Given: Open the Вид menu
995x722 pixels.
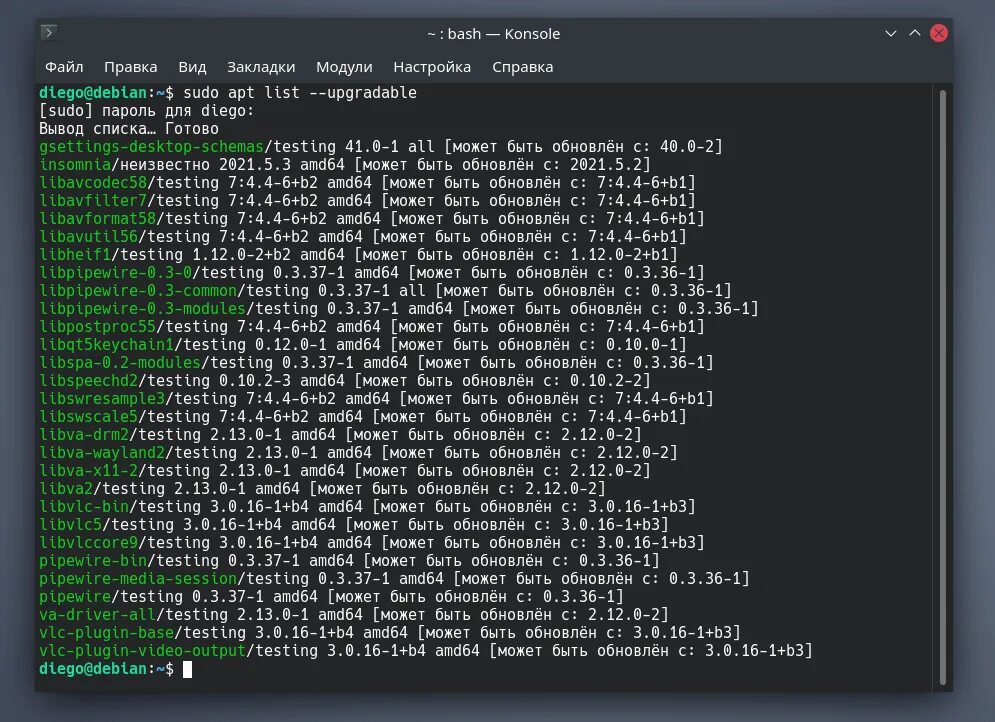Looking at the screenshot, I should click(192, 67).
